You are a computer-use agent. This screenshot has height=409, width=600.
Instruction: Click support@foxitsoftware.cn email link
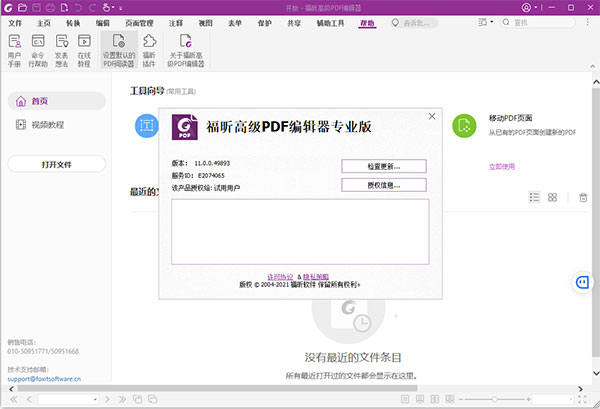point(44,379)
